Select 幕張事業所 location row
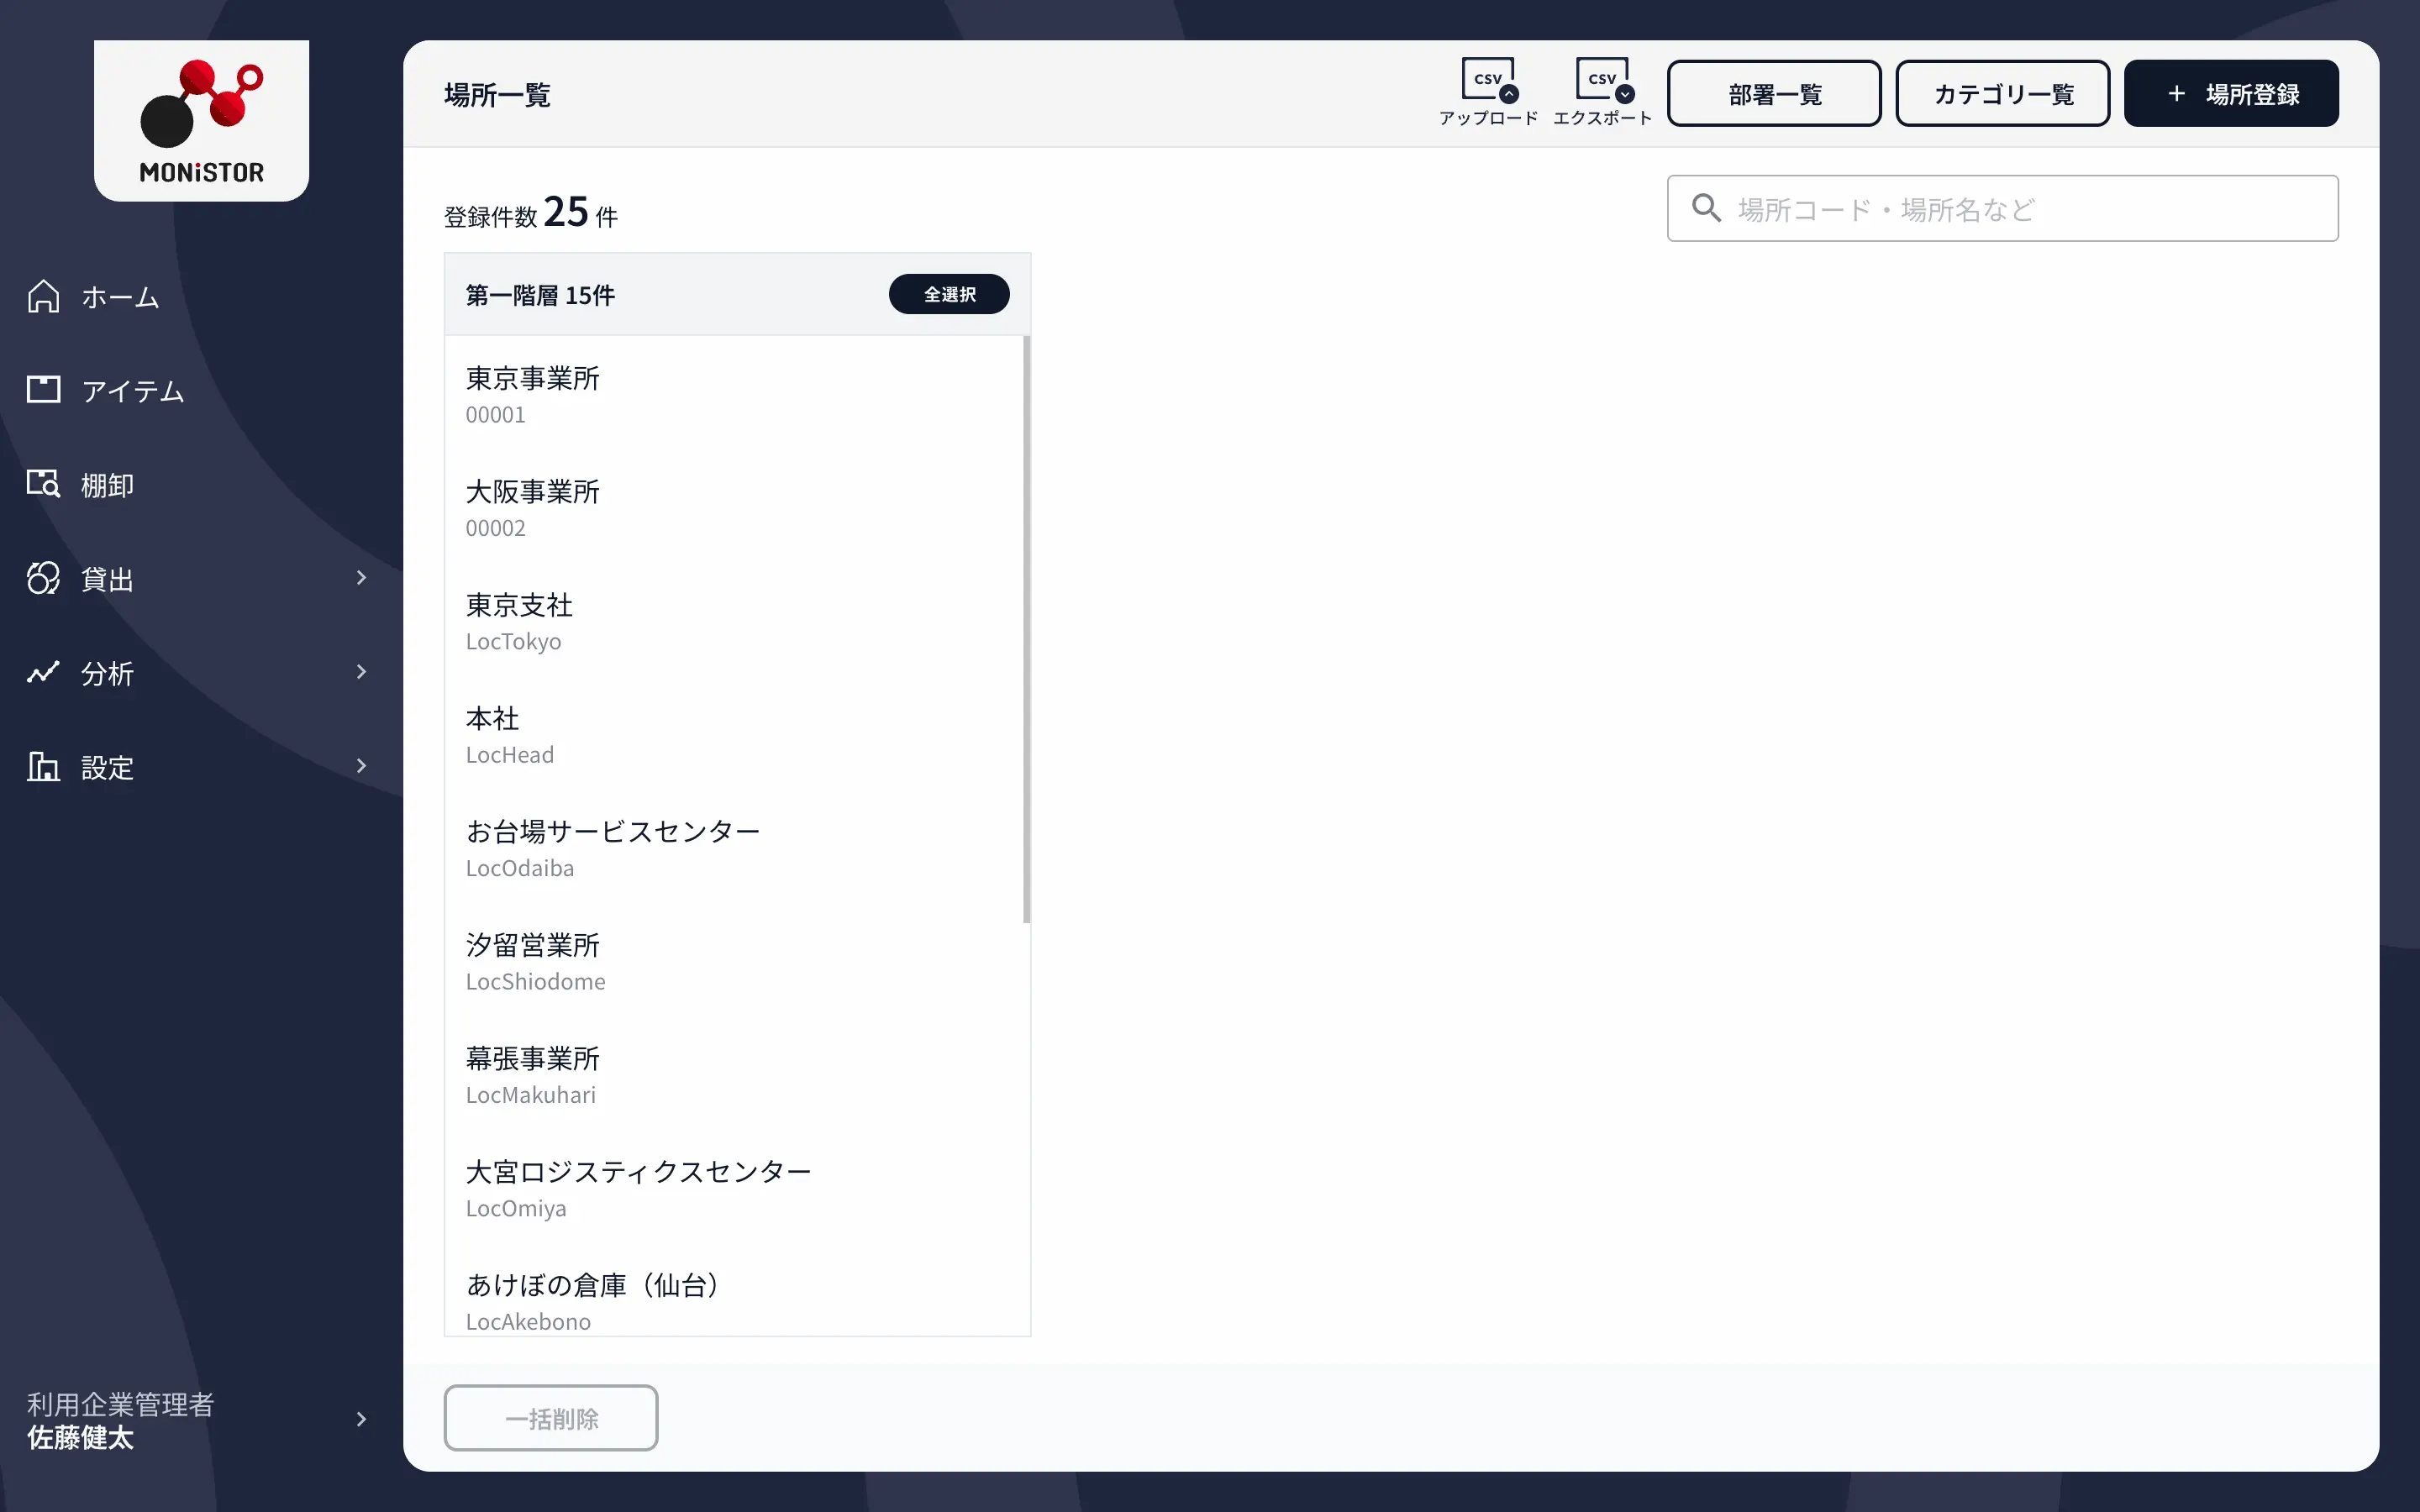 click(734, 1074)
